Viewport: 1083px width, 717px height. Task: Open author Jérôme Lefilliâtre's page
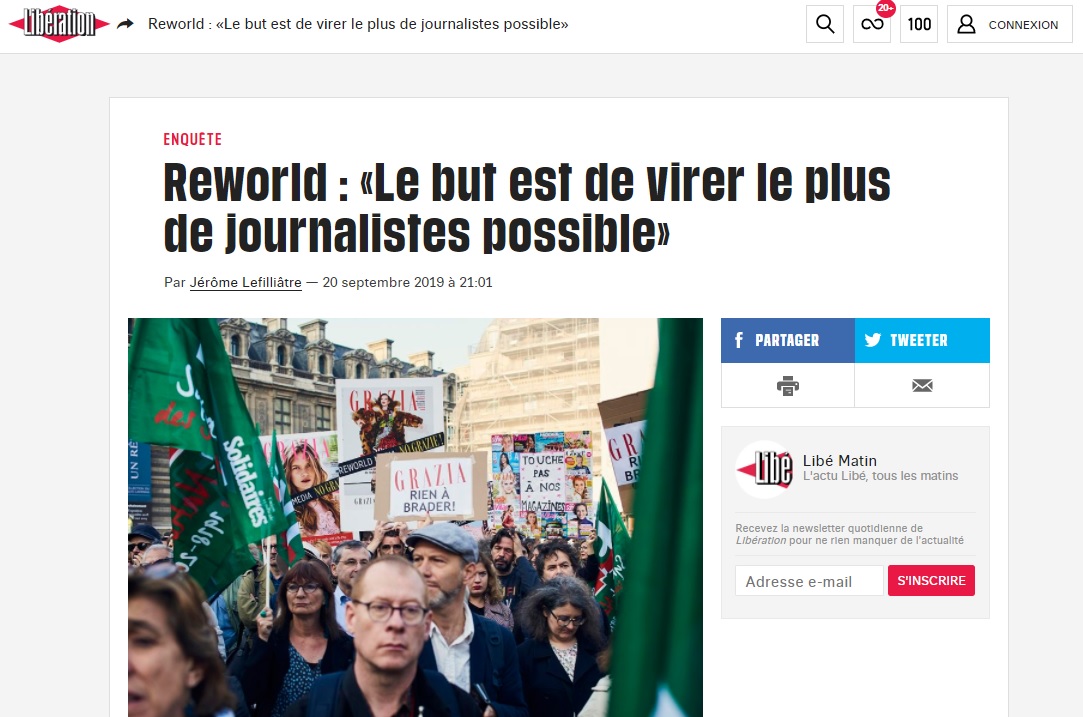[245, 283]
